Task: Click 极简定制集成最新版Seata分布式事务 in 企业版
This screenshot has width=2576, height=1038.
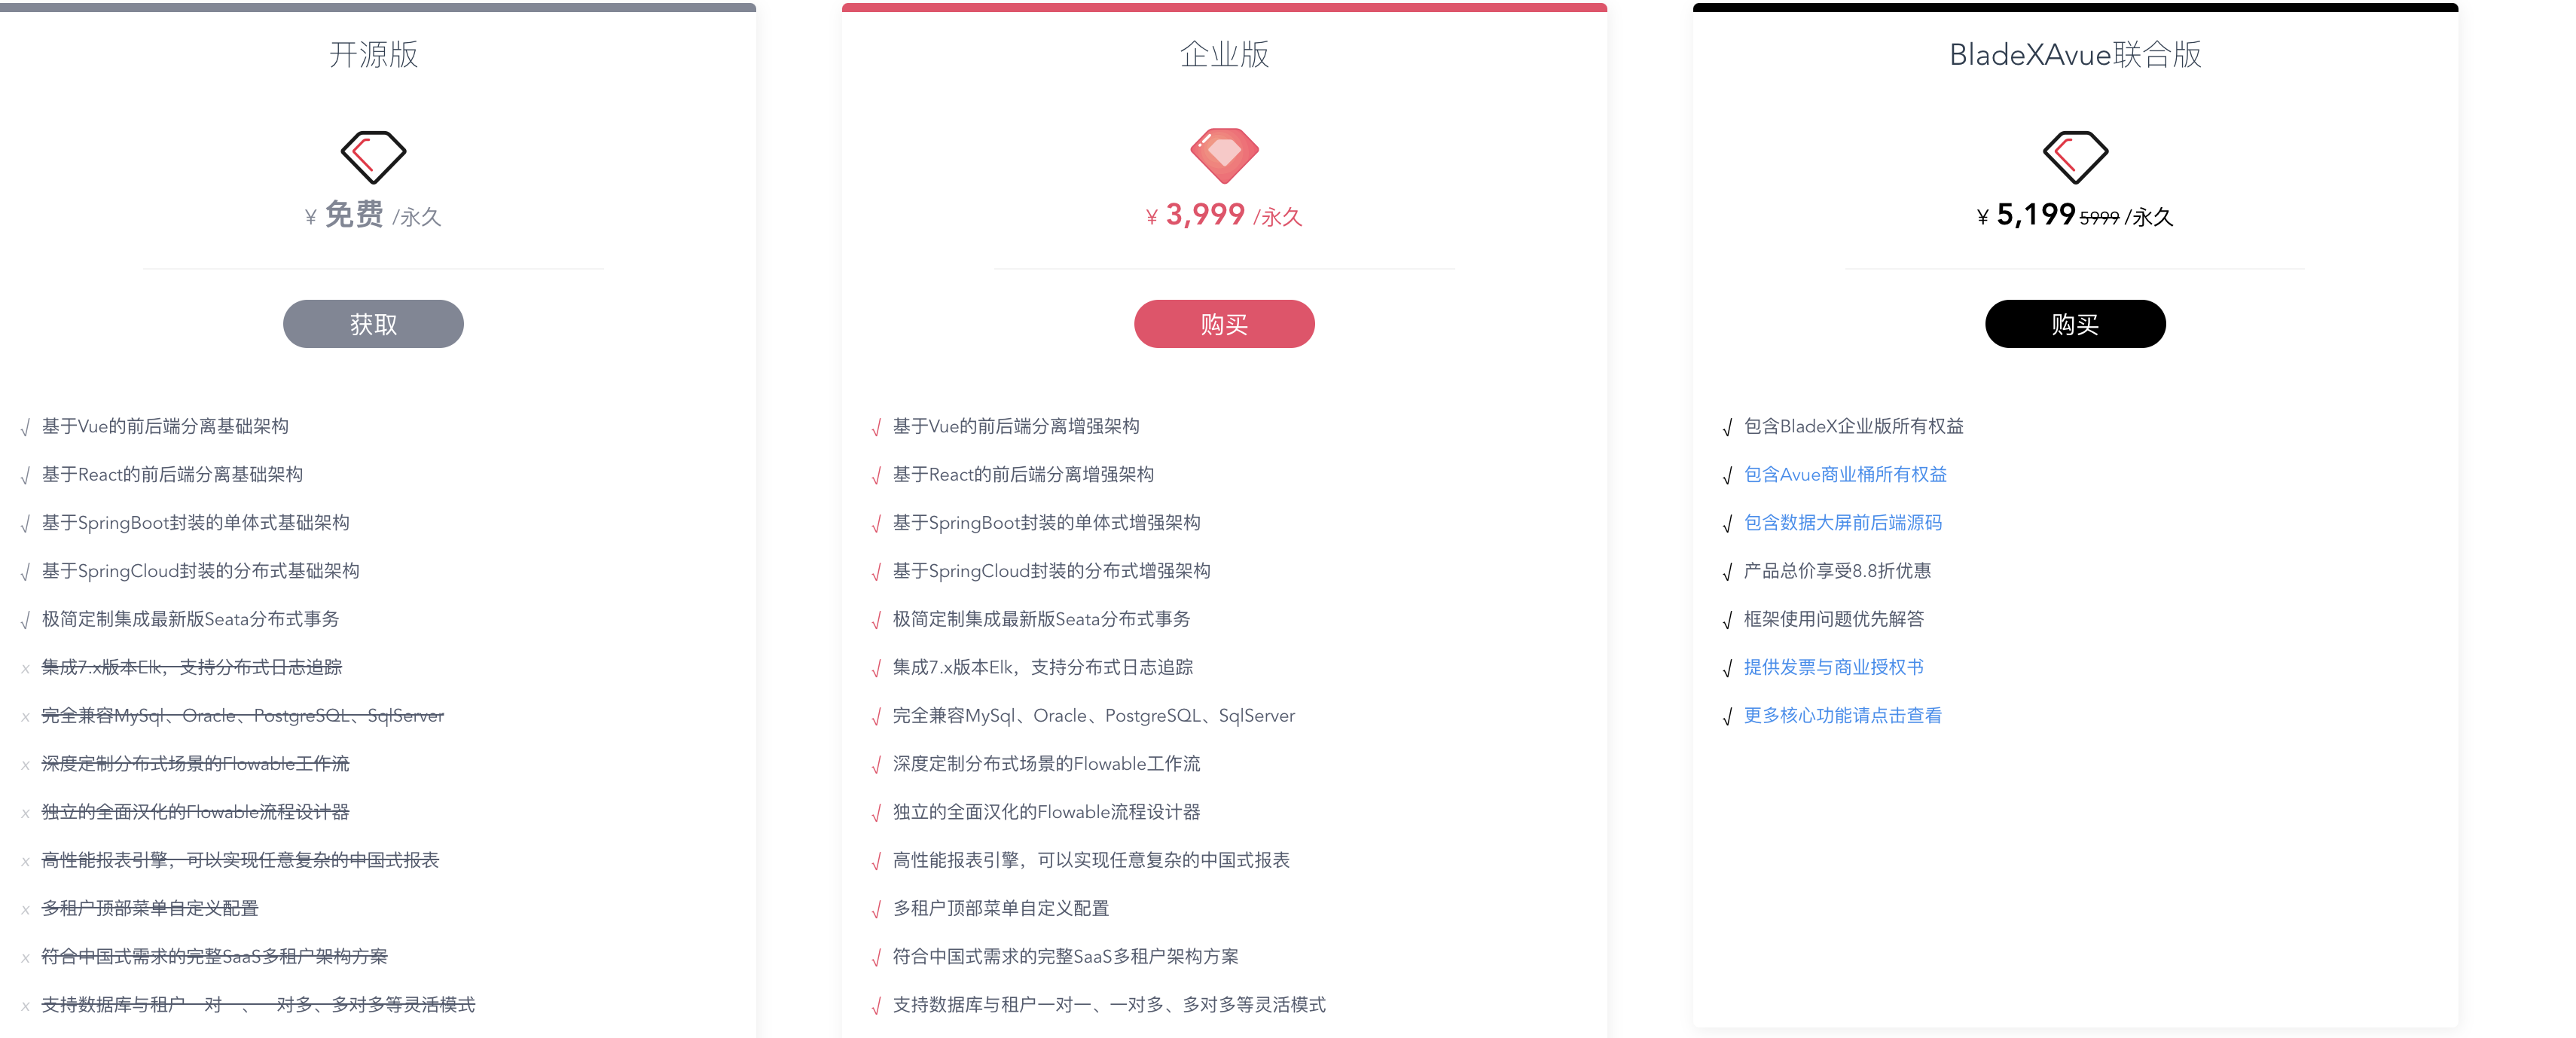Action: pos(1041,619)
